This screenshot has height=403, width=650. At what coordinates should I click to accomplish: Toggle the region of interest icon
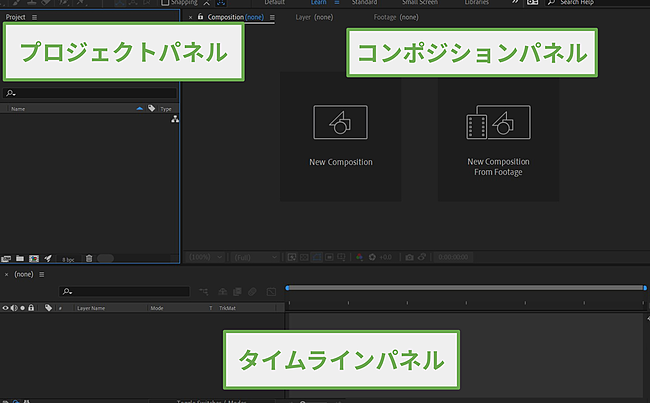(x=329, y=257)
